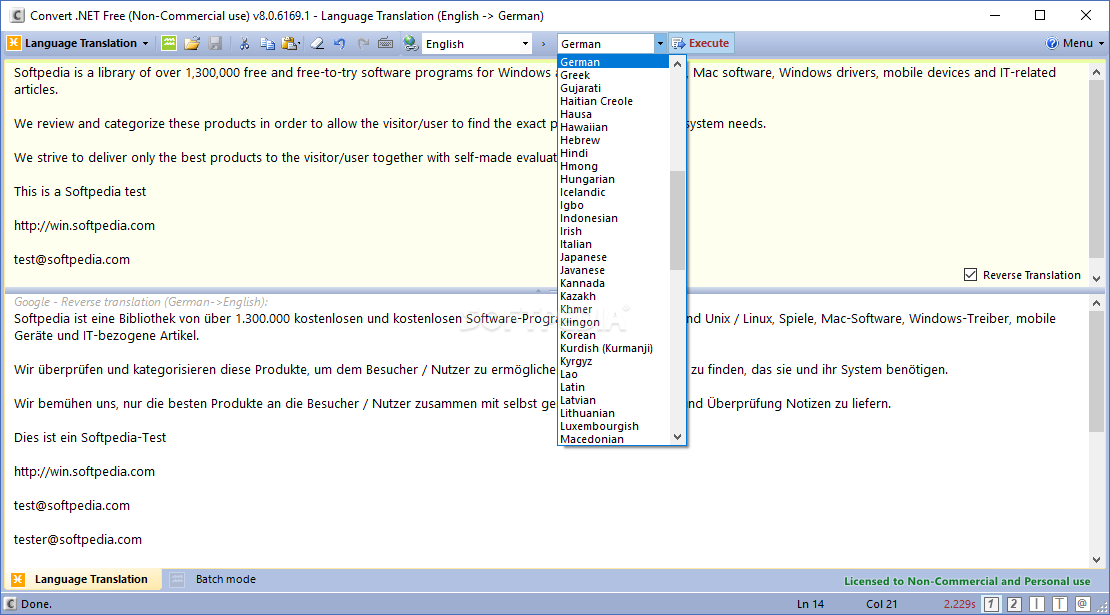
Task: Click the app icon beside Done status
Action: (11, 604)
